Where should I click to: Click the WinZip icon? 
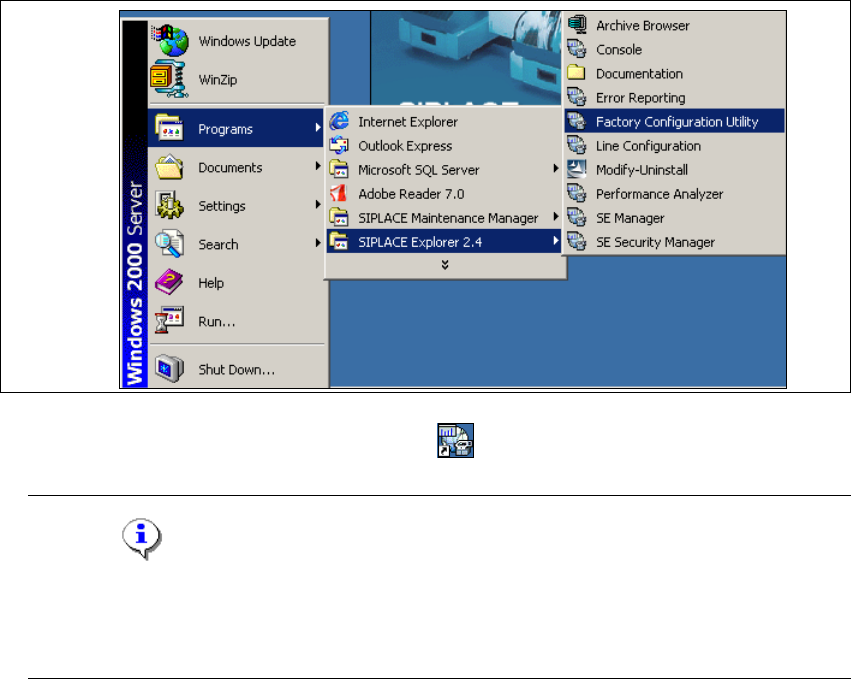[x=169, y=79]
